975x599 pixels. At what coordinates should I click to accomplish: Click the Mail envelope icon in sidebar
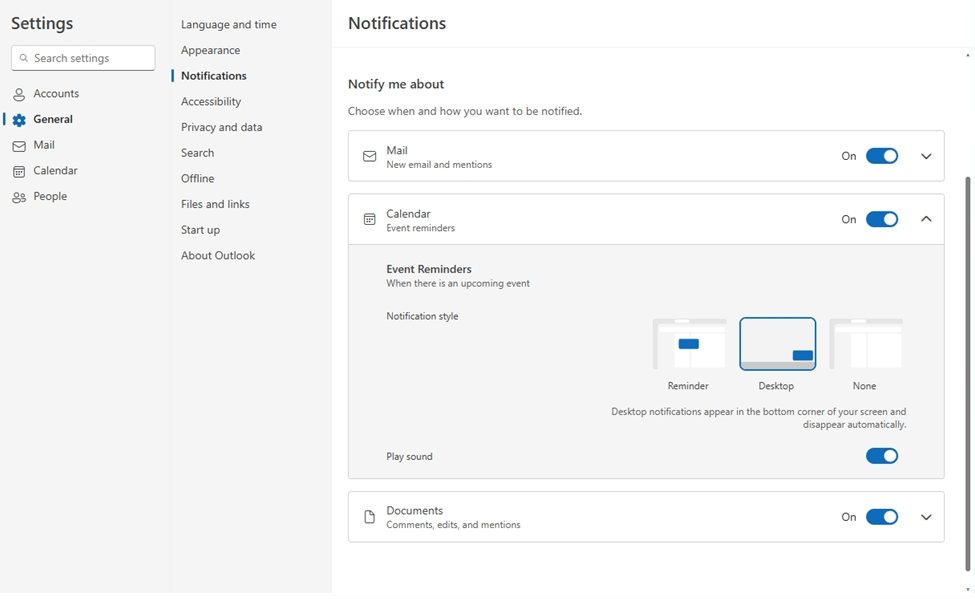pyautogui.click(x=19, y=146)
